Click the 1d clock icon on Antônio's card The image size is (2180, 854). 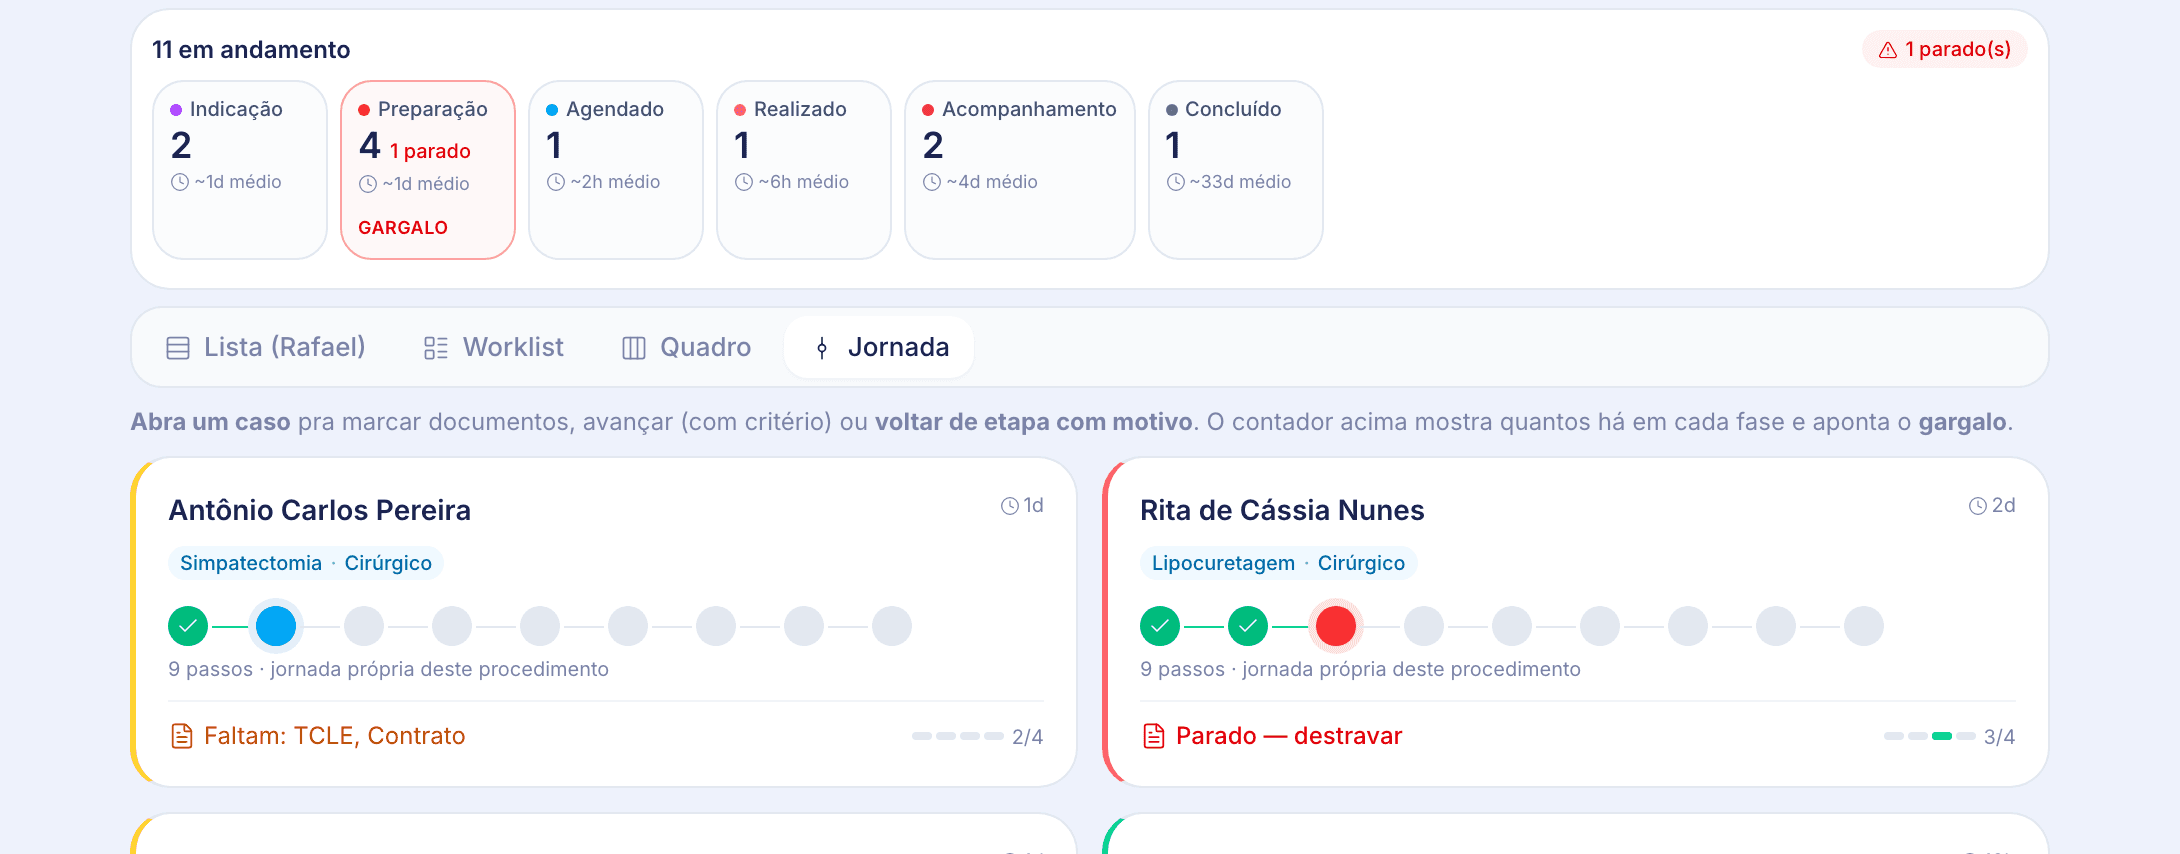click(x=1010, y=506)
